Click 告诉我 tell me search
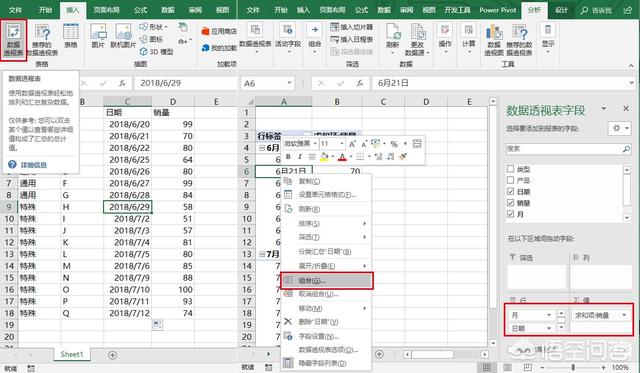Image resolution: width=640 pixels, height=373 pixels. [596, 11]
